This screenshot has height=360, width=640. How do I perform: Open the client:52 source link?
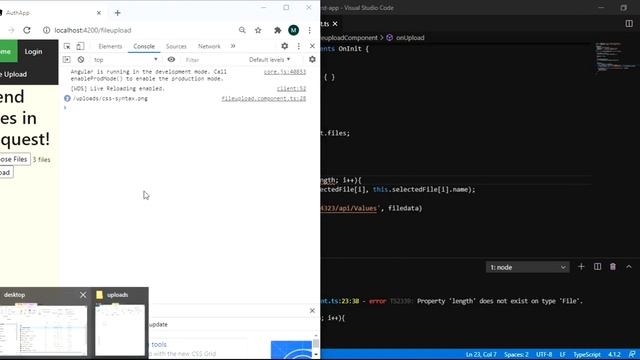291,89
